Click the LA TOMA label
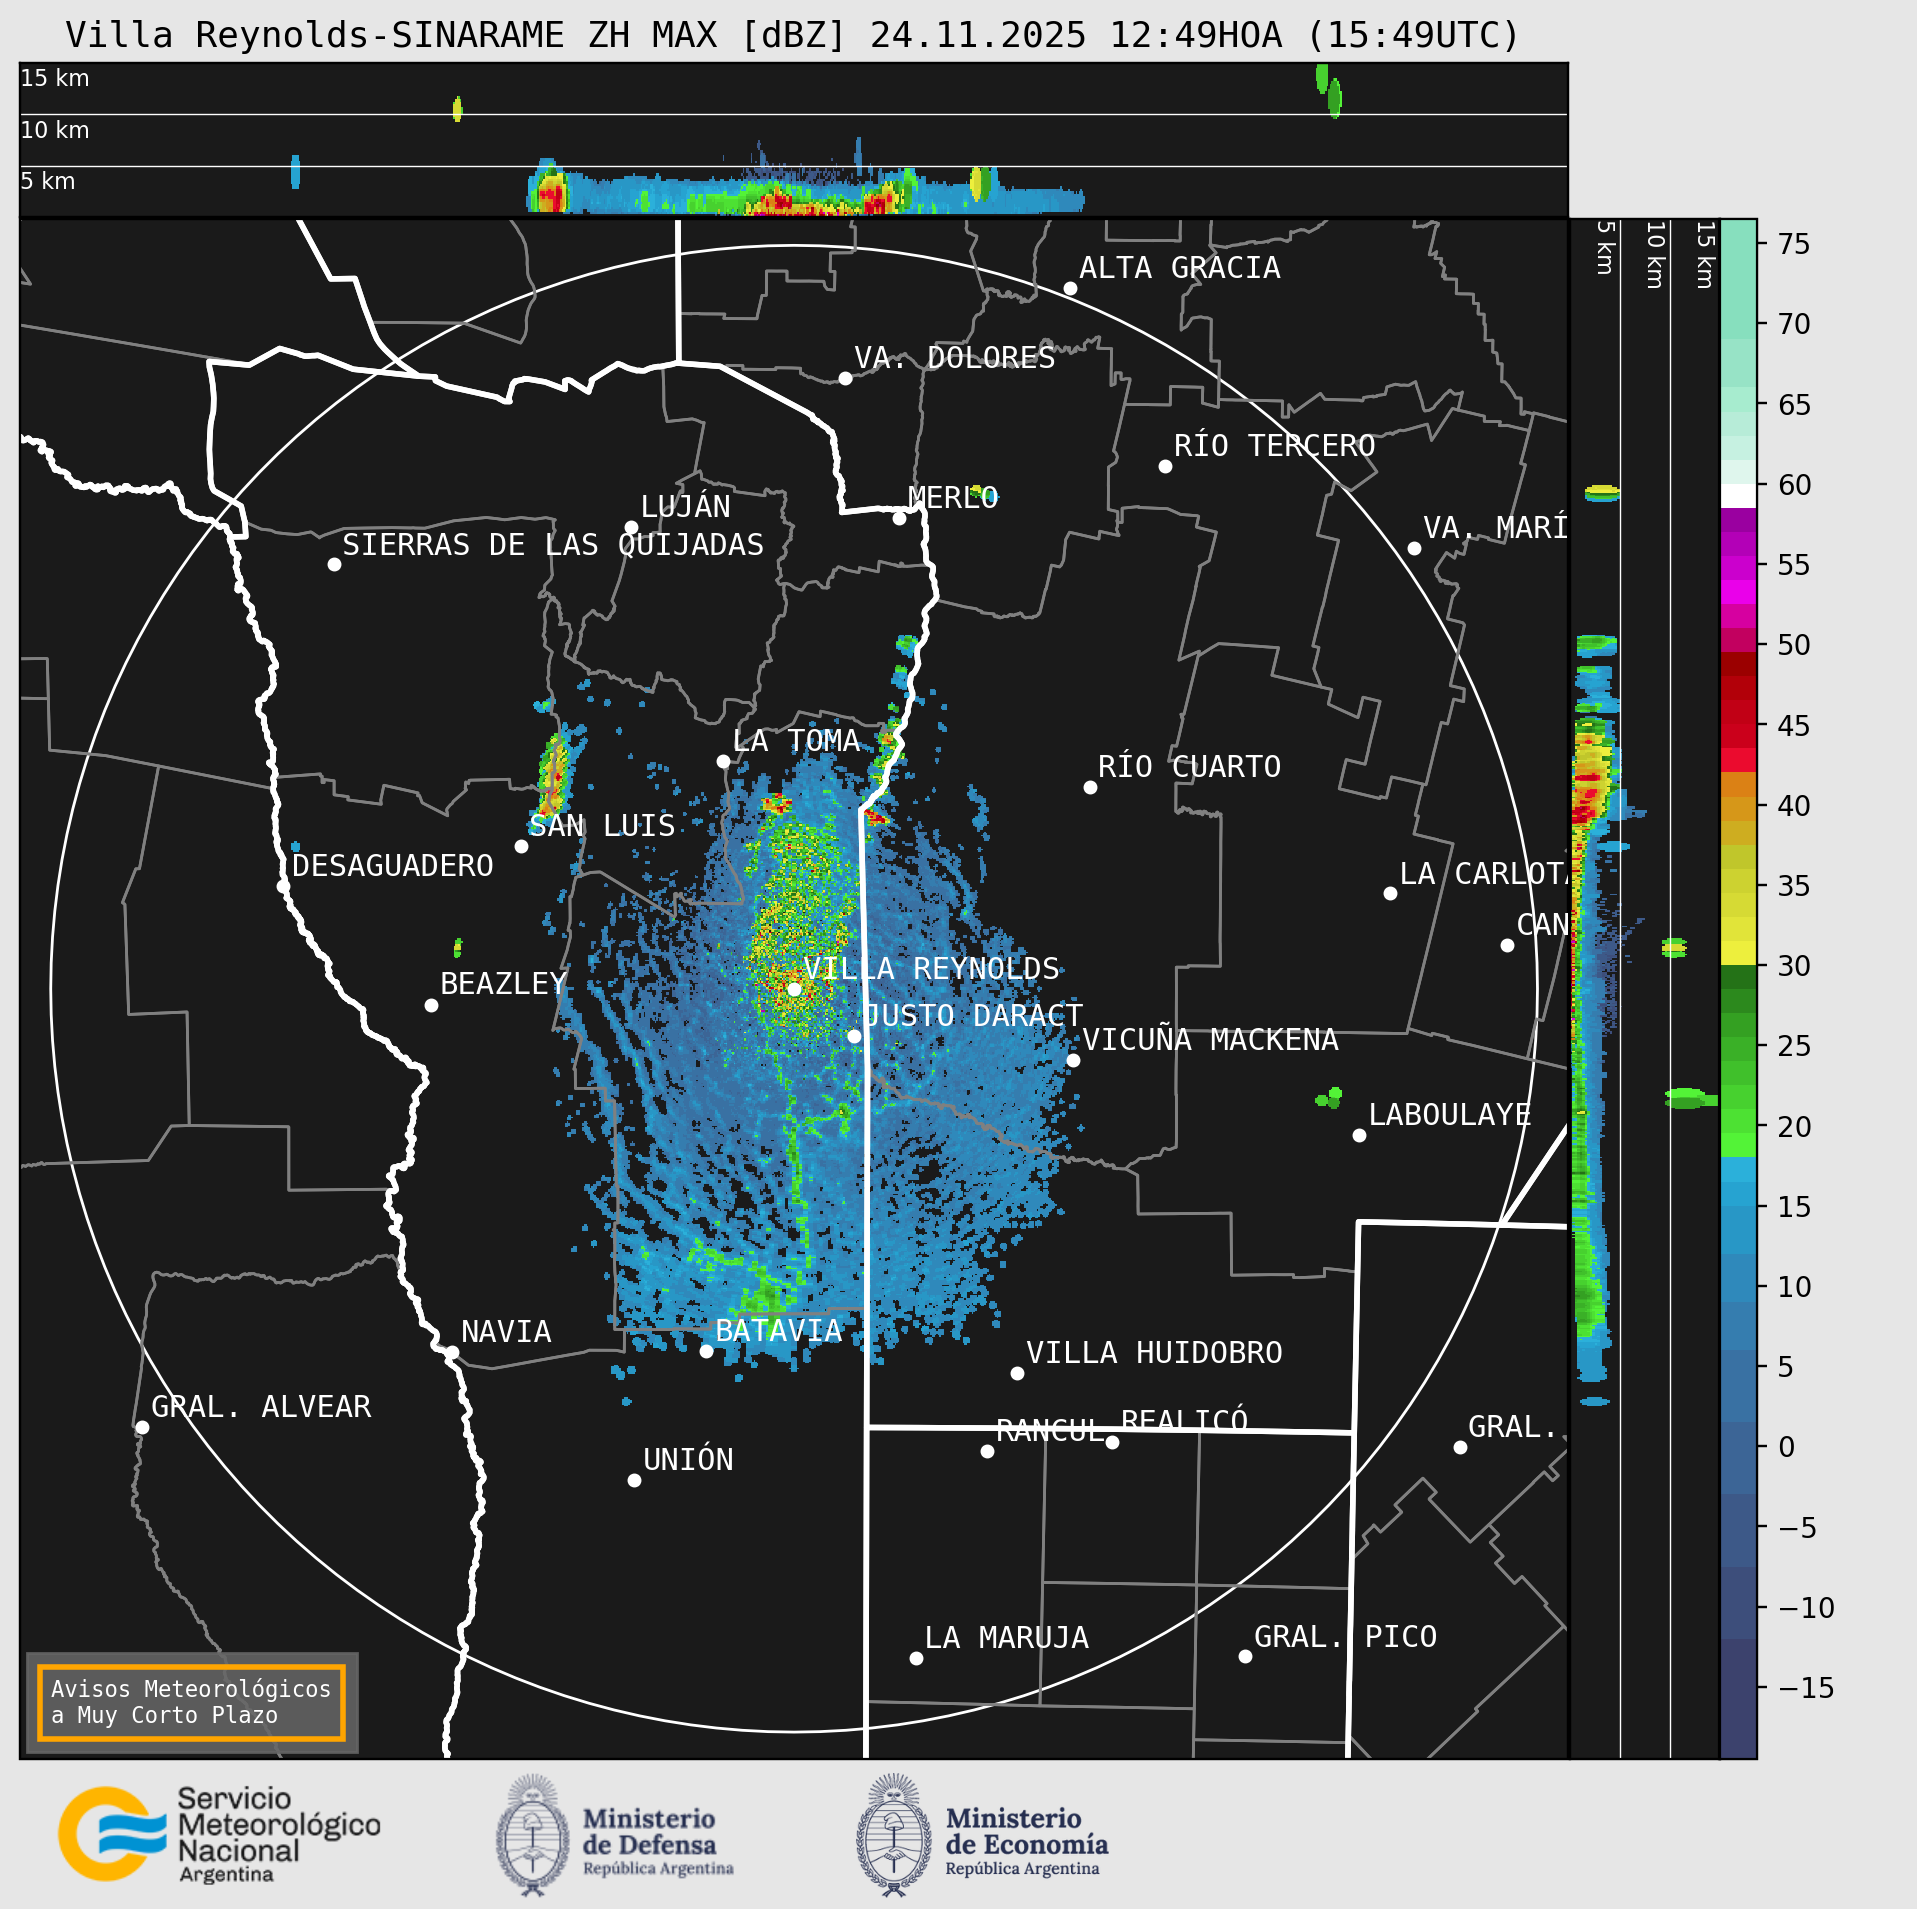The image size is (1917, 1909). point(796,740)
